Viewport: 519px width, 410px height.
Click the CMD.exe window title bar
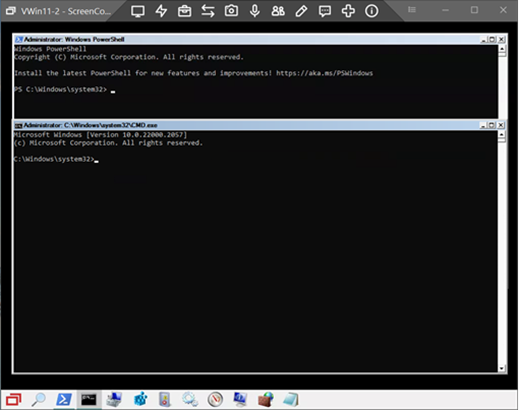247,125
